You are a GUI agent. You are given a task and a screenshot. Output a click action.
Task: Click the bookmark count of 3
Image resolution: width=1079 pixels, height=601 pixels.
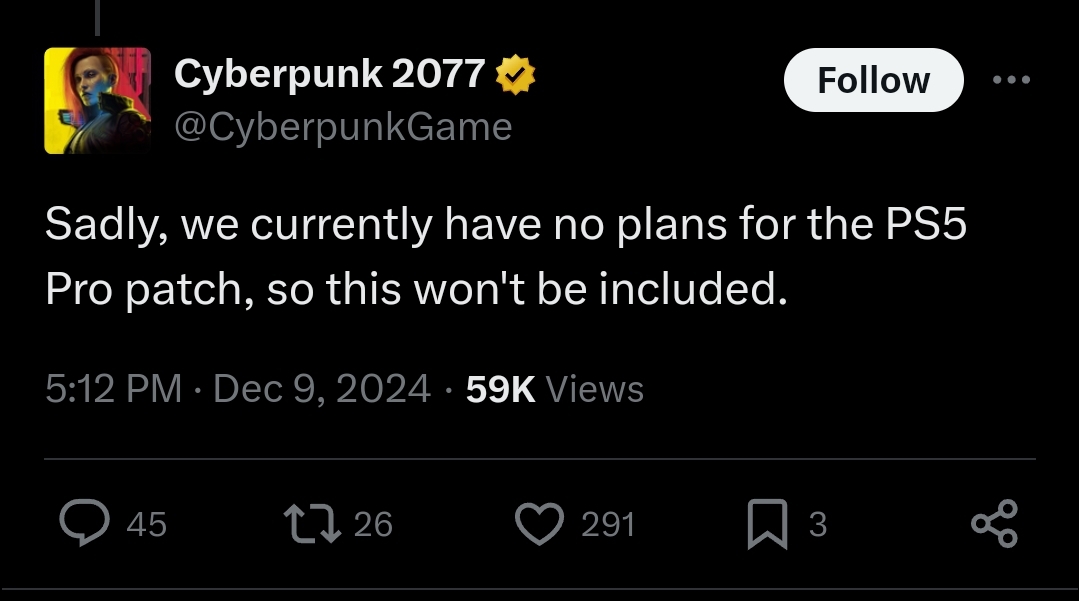pyautogui.click(x=817, y=524)
